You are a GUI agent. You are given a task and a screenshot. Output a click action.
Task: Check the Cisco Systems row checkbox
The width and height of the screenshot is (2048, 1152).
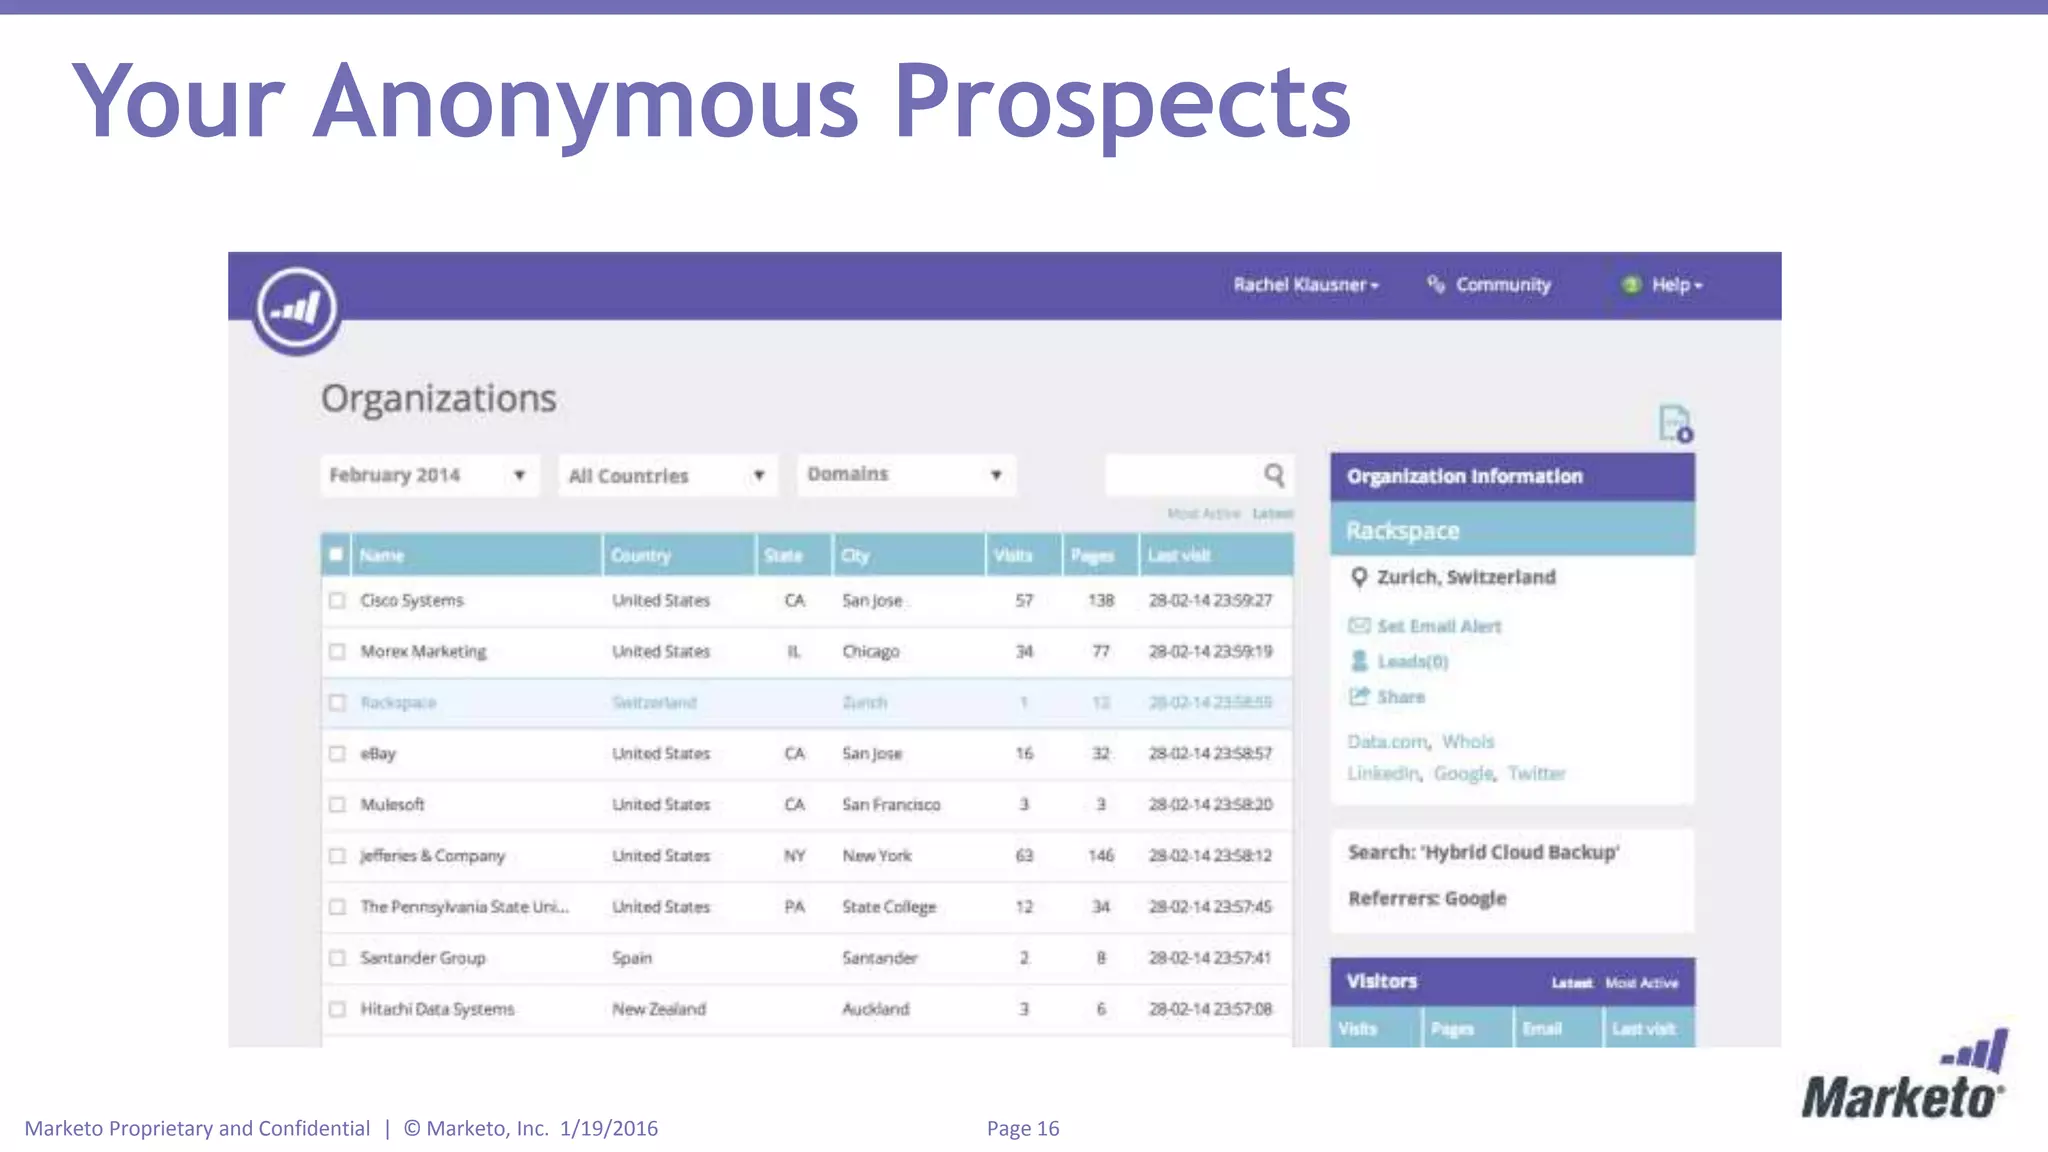point(337,601)
